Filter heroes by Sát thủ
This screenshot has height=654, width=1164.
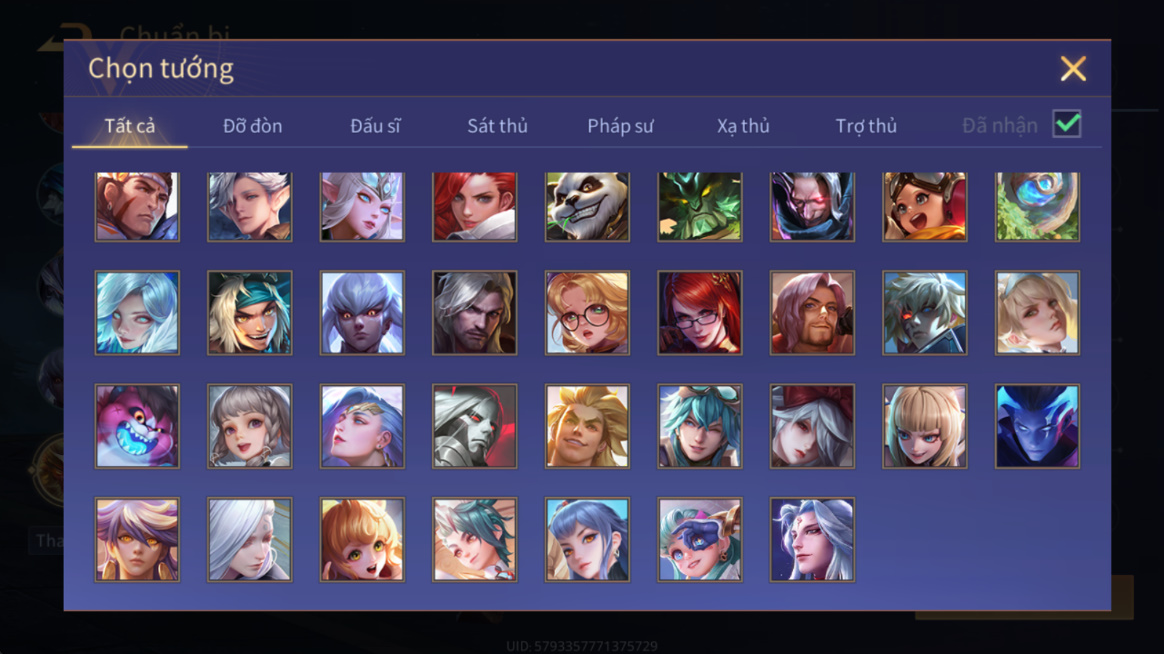pos(497,125)
